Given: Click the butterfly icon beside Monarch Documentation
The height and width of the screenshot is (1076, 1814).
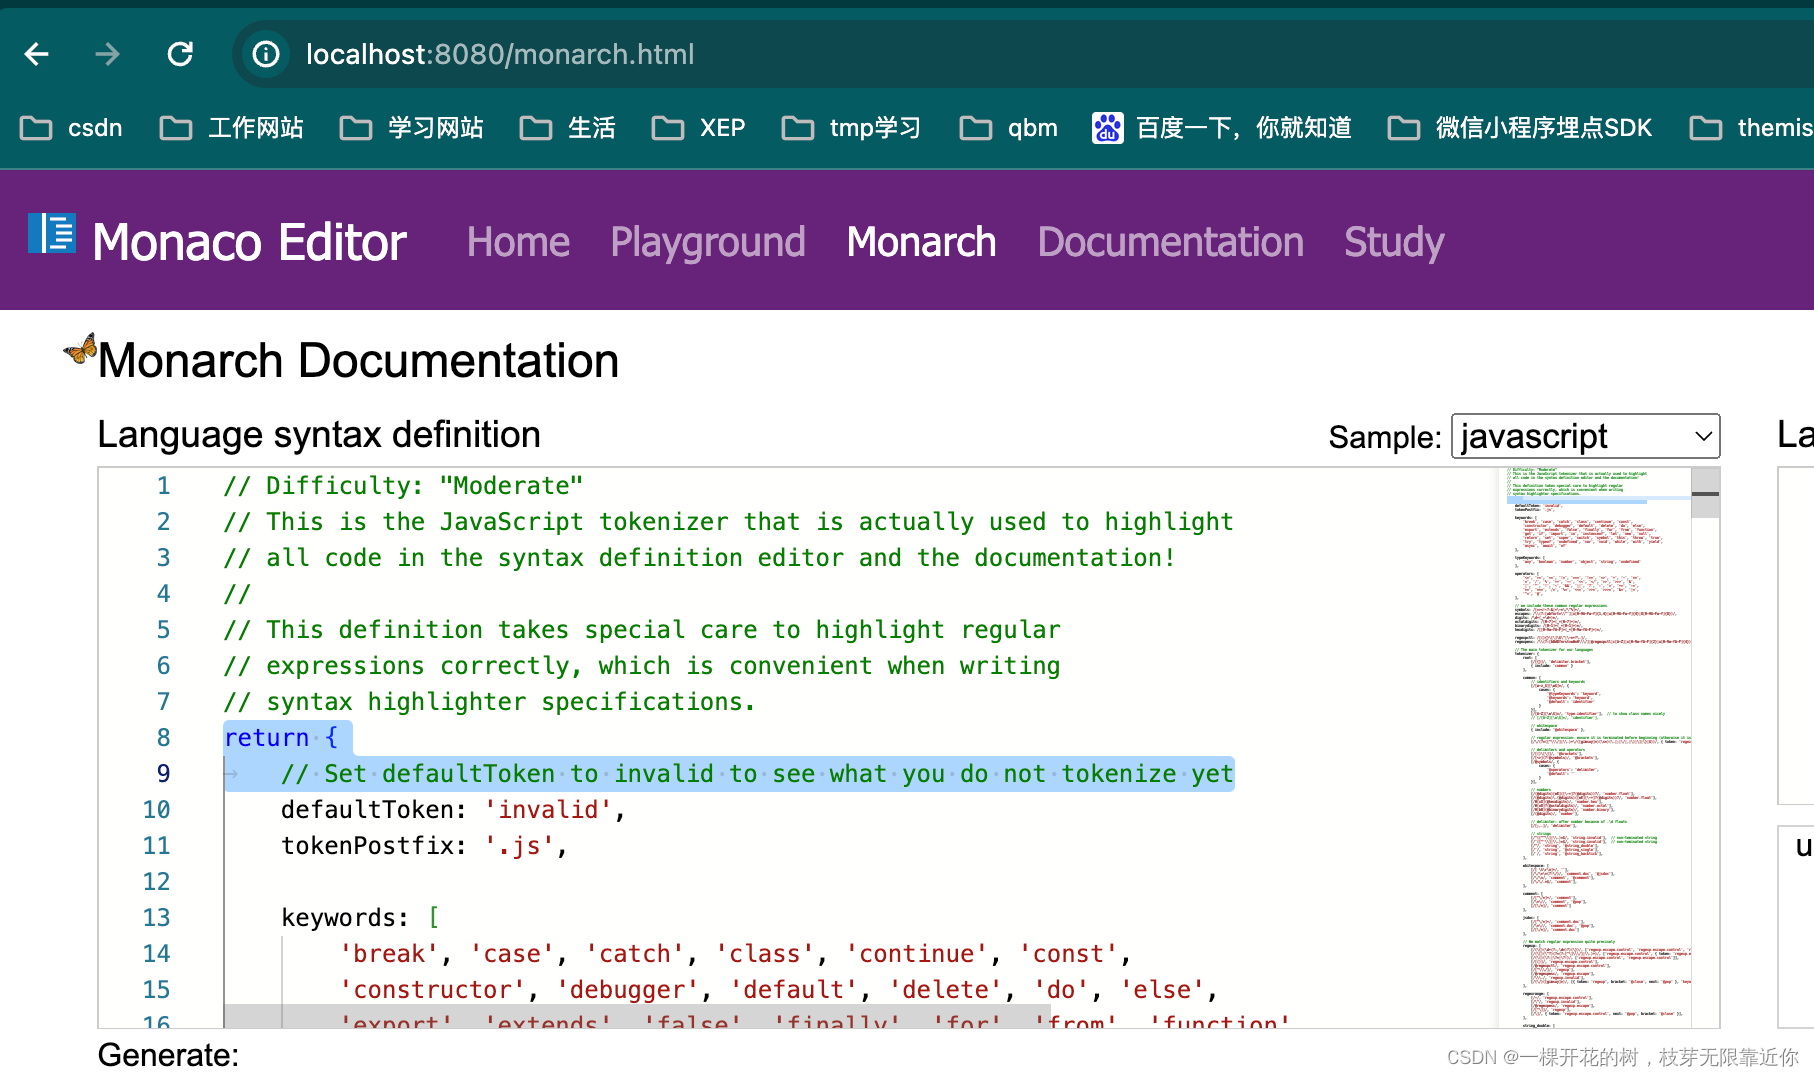Looking at the screenshot, I should (x=79, y=351).
